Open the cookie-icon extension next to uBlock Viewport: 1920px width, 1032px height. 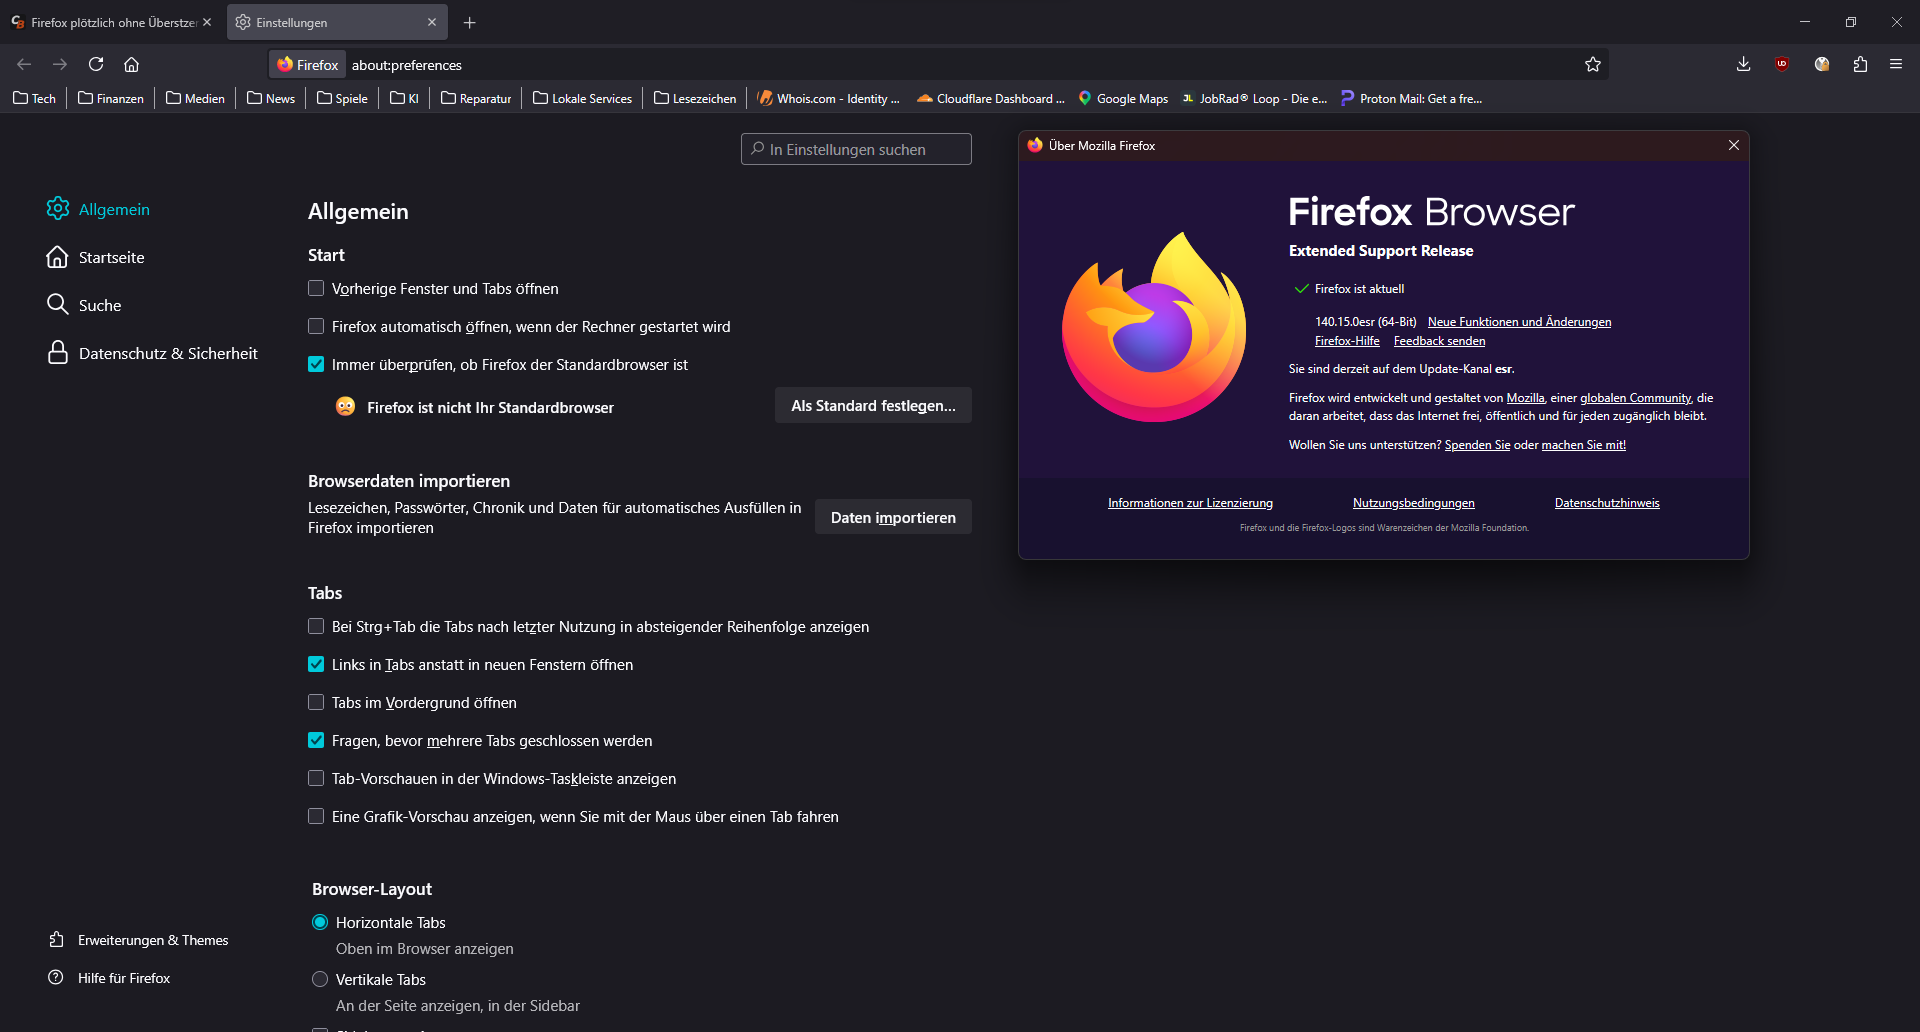[x=1822, y=64]
